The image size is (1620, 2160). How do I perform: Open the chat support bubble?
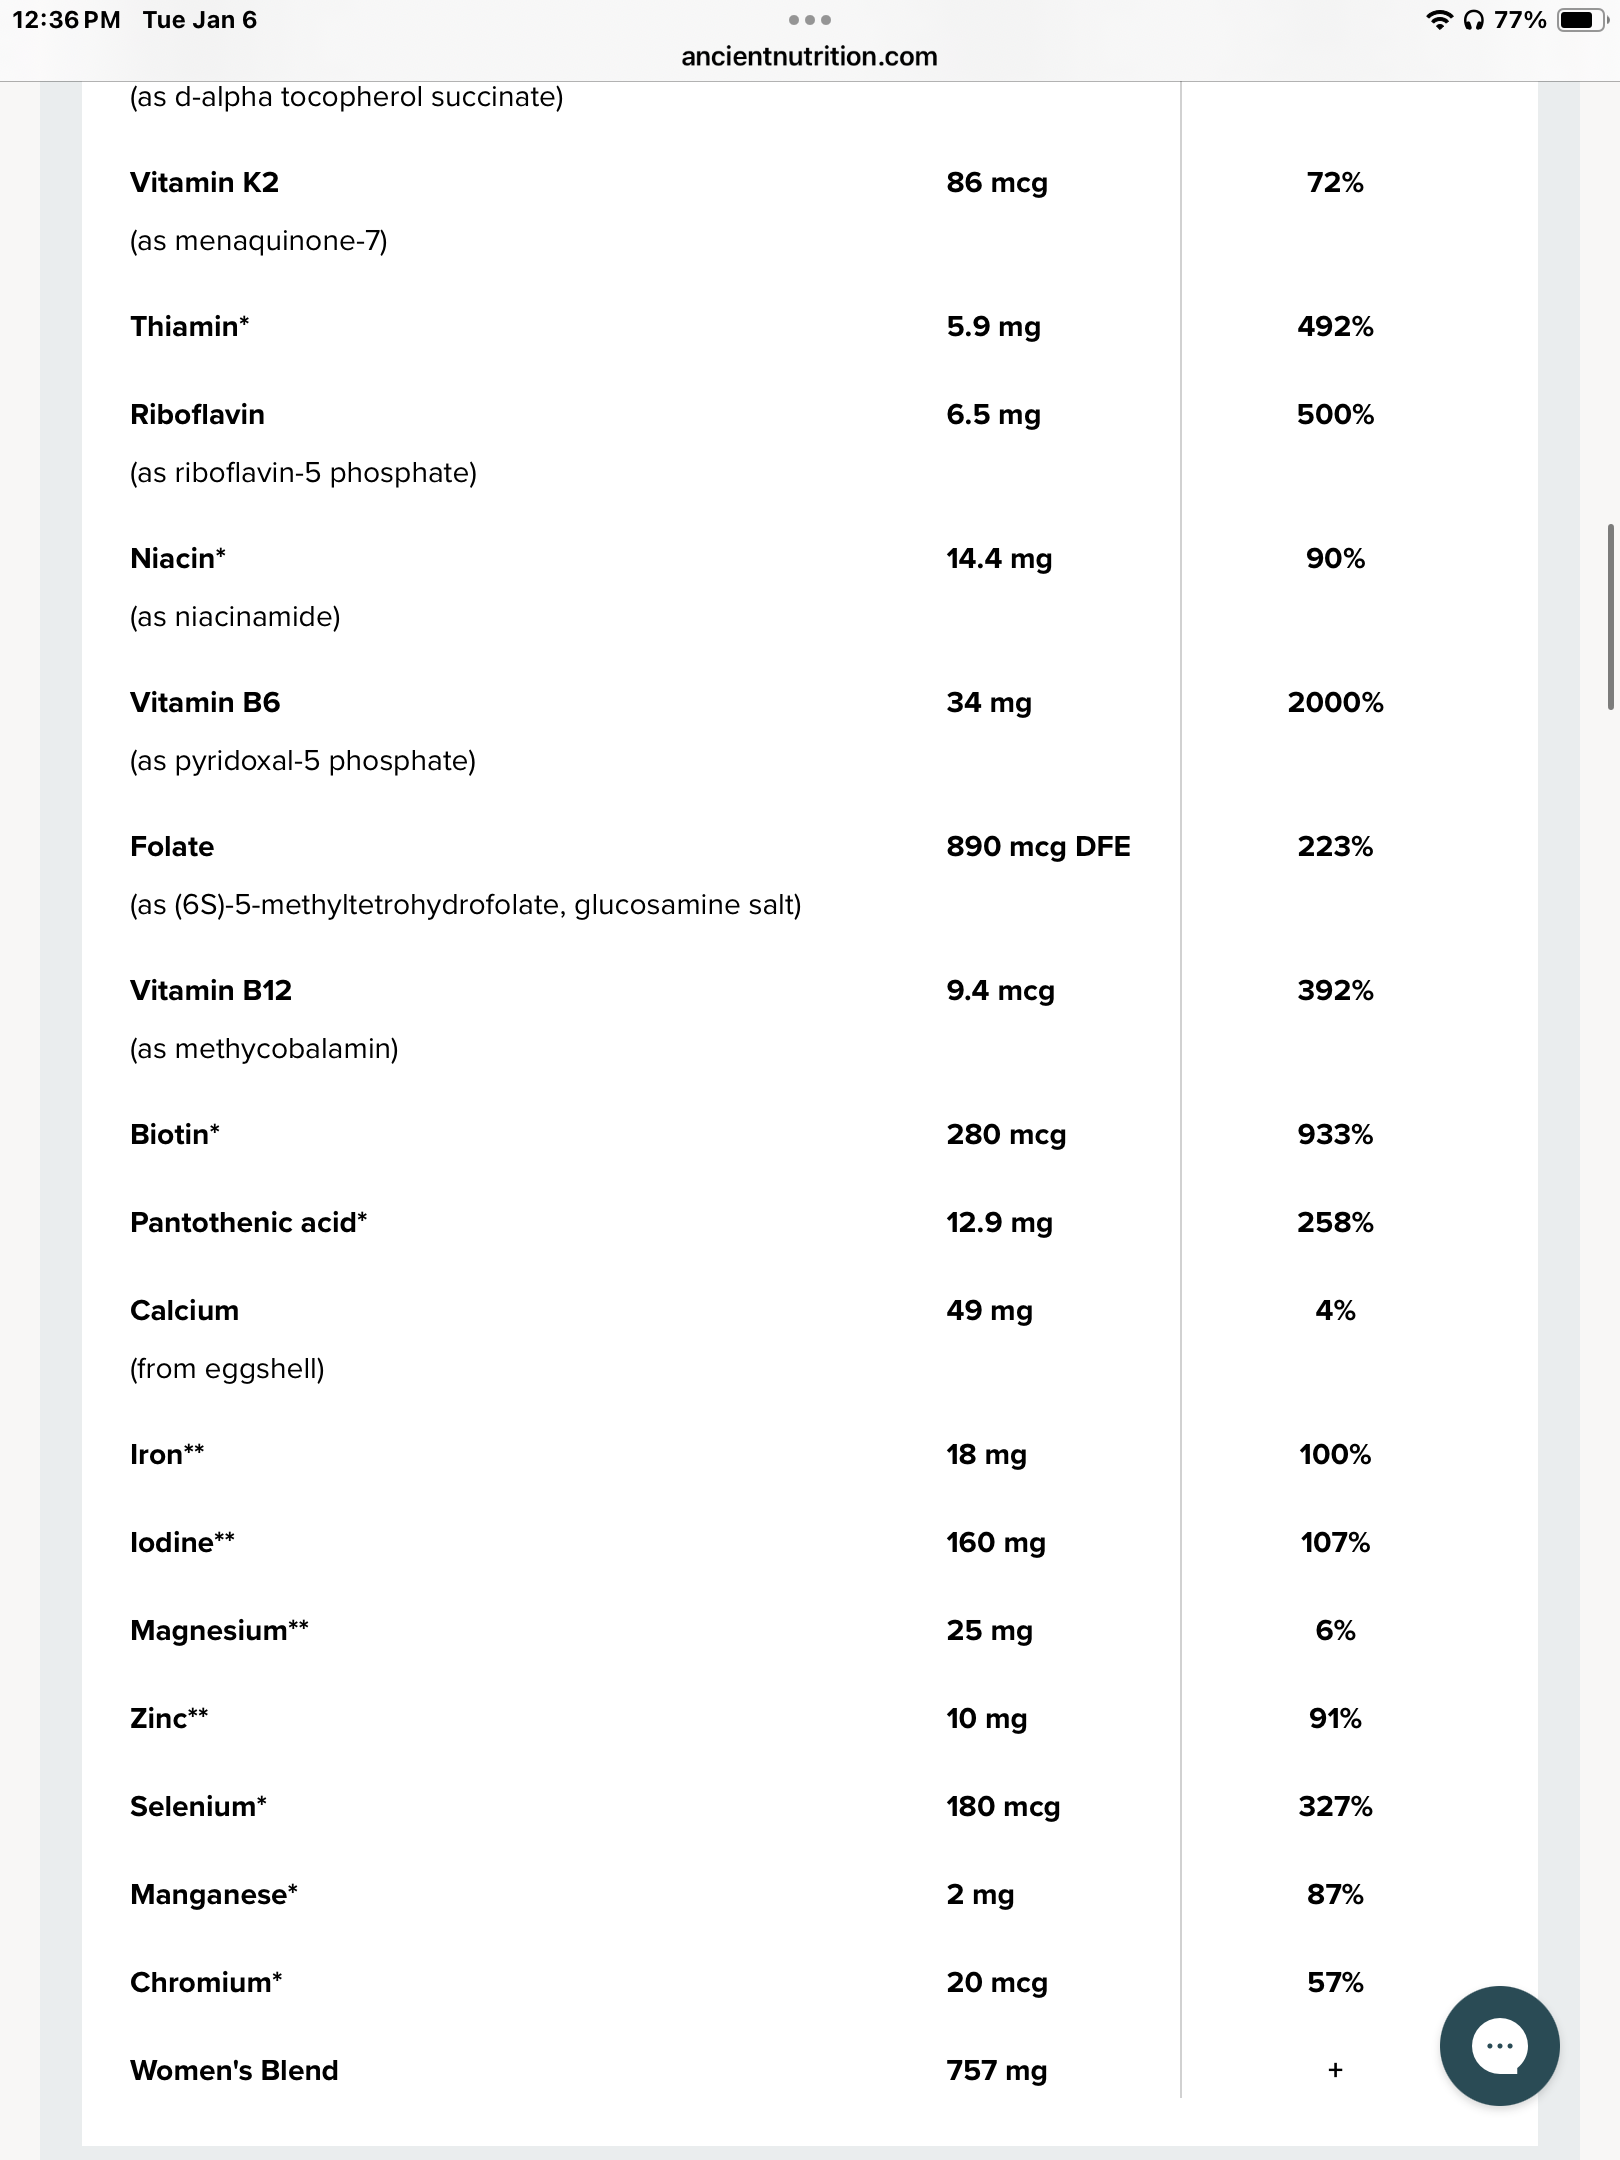coord(1499,2045)
